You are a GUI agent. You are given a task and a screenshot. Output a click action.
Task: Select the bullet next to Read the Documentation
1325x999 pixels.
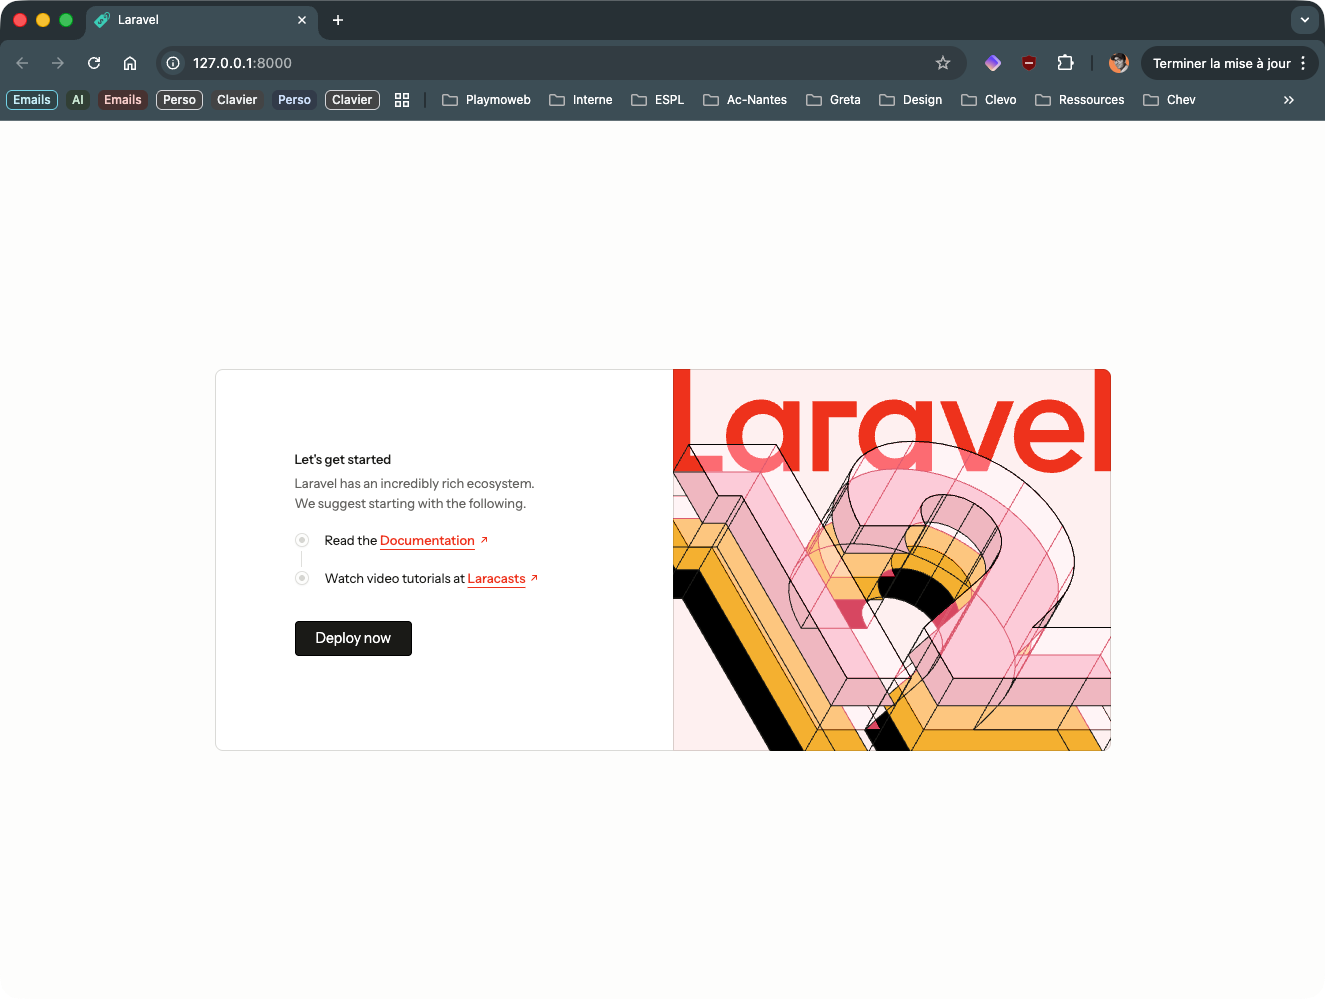pyautogui.click(x=302, y=540)
